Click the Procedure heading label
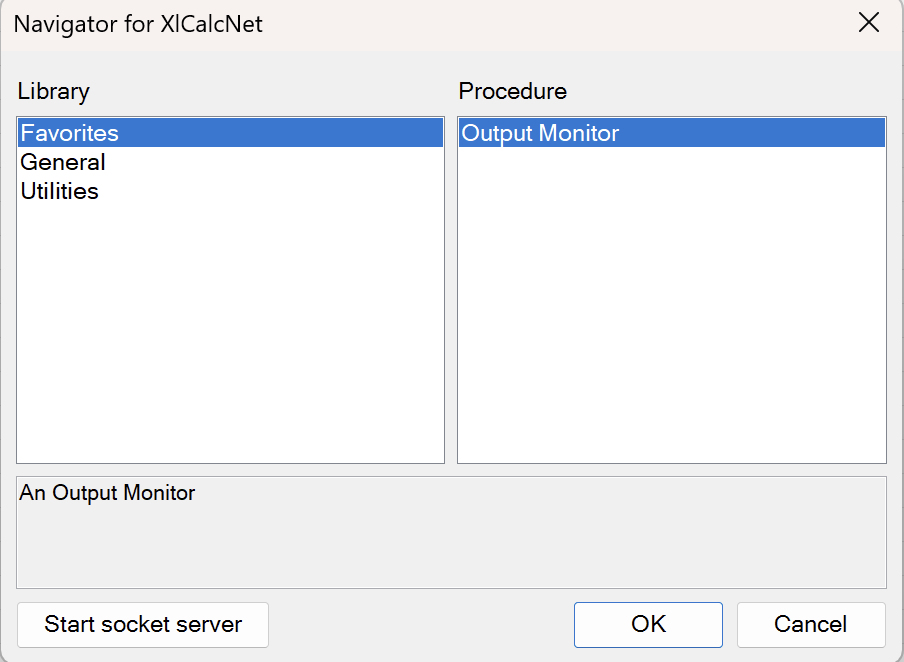This screenshot has width=904, height=662. (x=513, y=91)
